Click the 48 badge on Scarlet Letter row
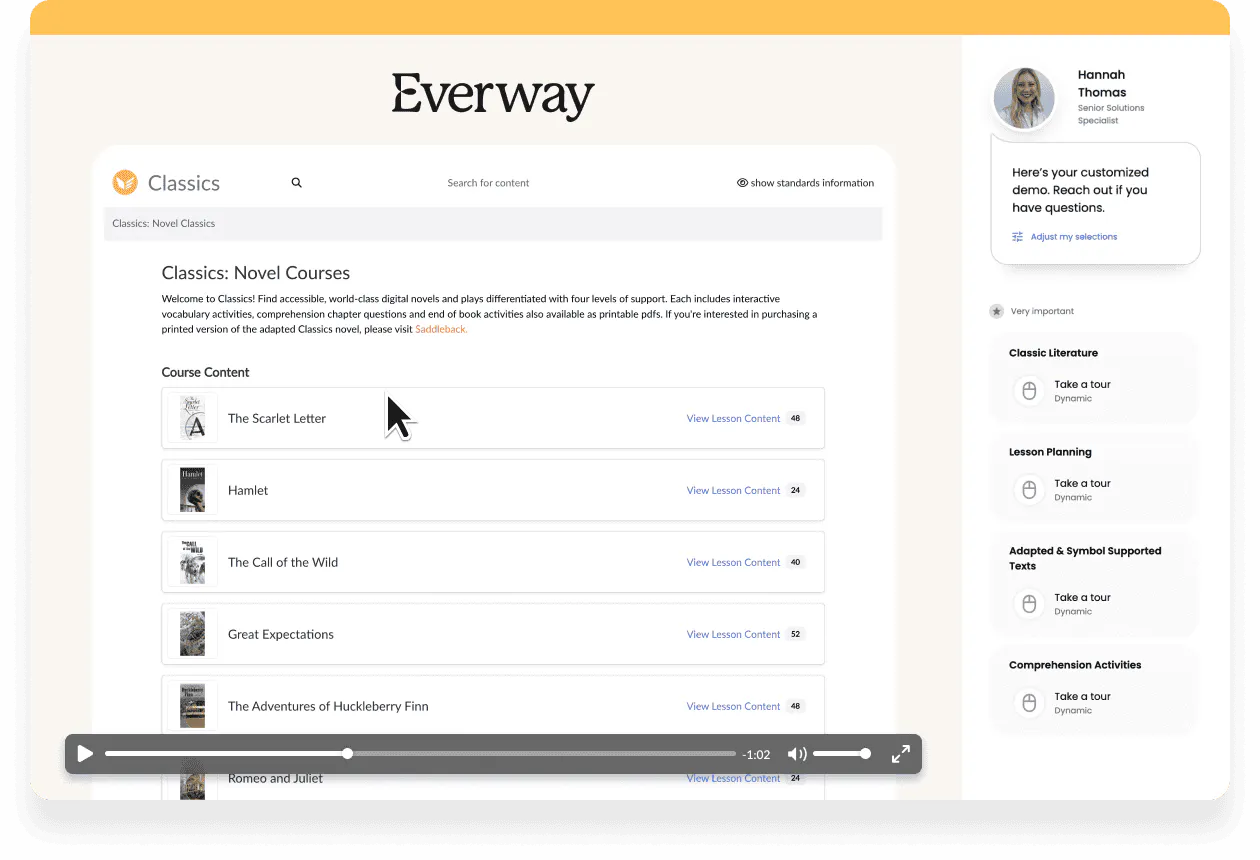The height and width of the screenshot is (860, 1260). 796,419
